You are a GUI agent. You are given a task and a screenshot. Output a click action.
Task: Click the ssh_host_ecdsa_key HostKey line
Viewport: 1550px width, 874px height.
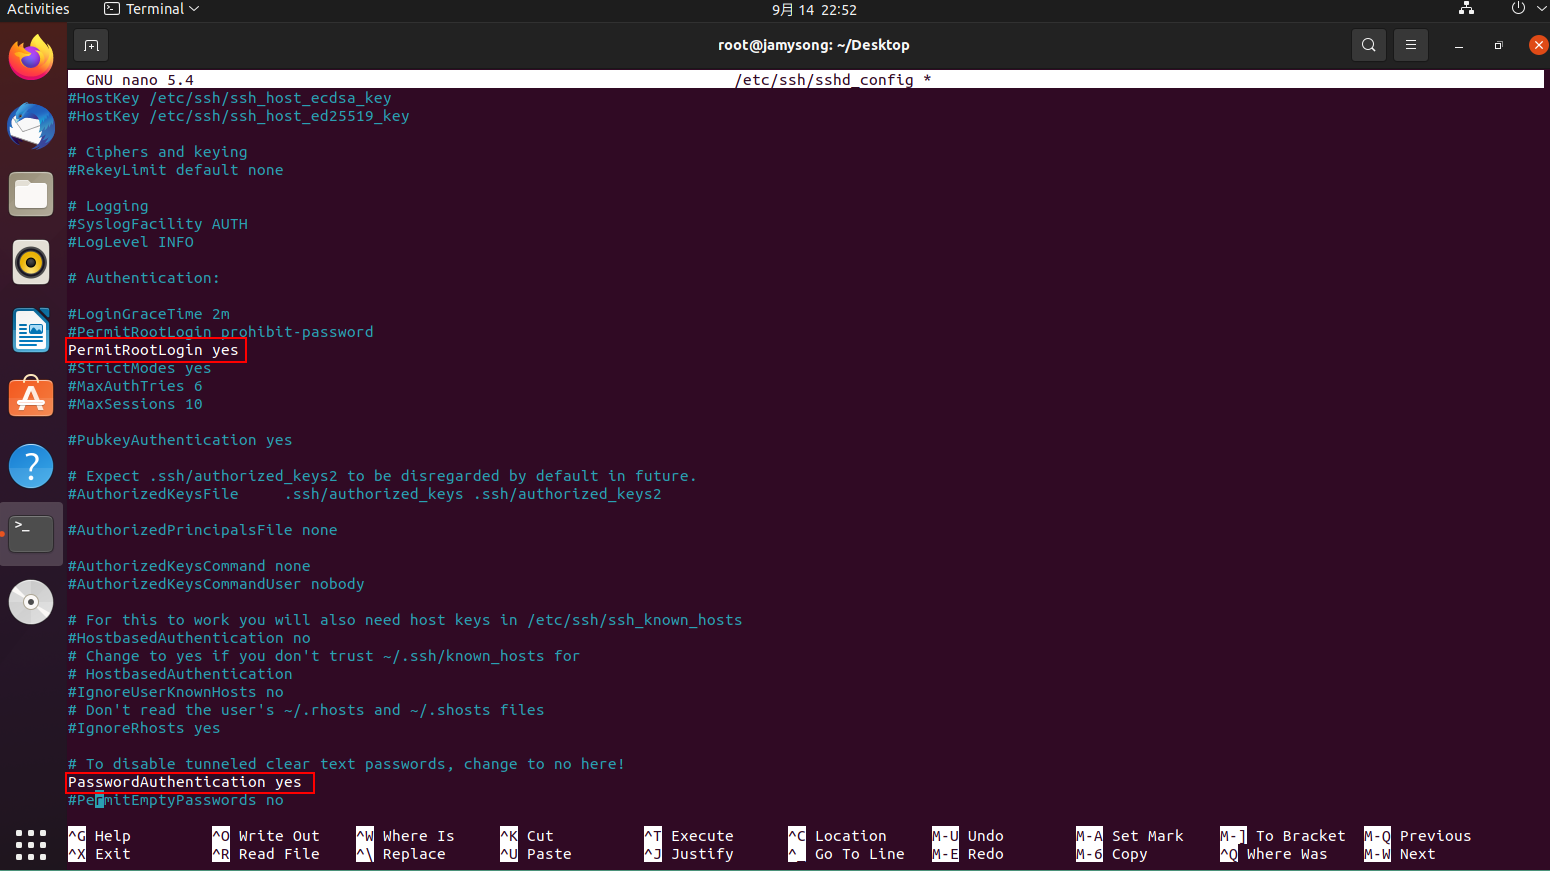tap(229, 98)
